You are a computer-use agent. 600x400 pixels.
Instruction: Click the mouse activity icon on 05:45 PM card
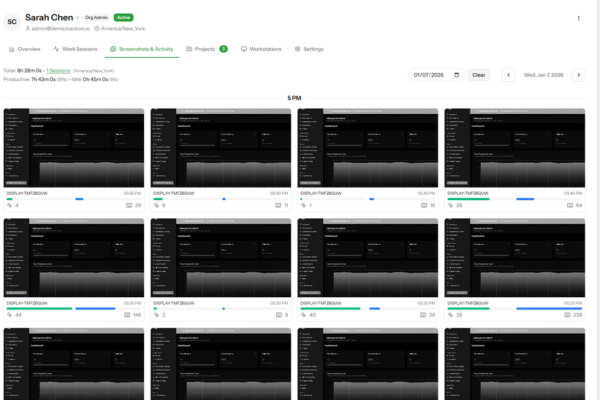(x=303, y=206)
